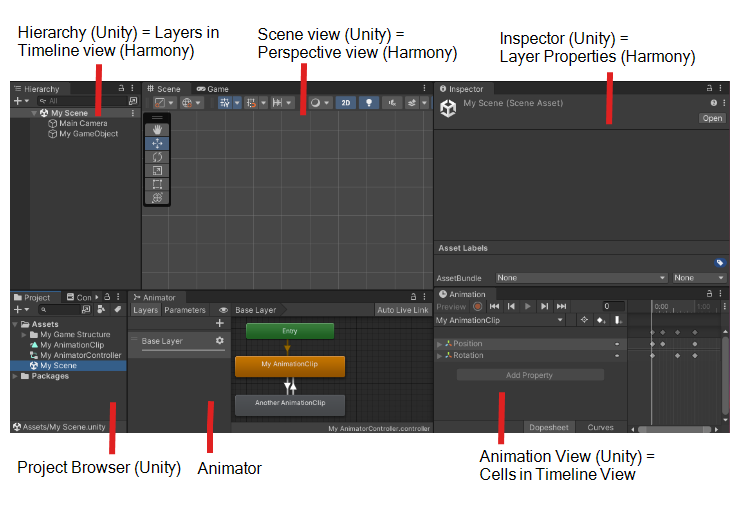
Task: Switch to Dopesheet view in Animation
Action: coord(548,427)
